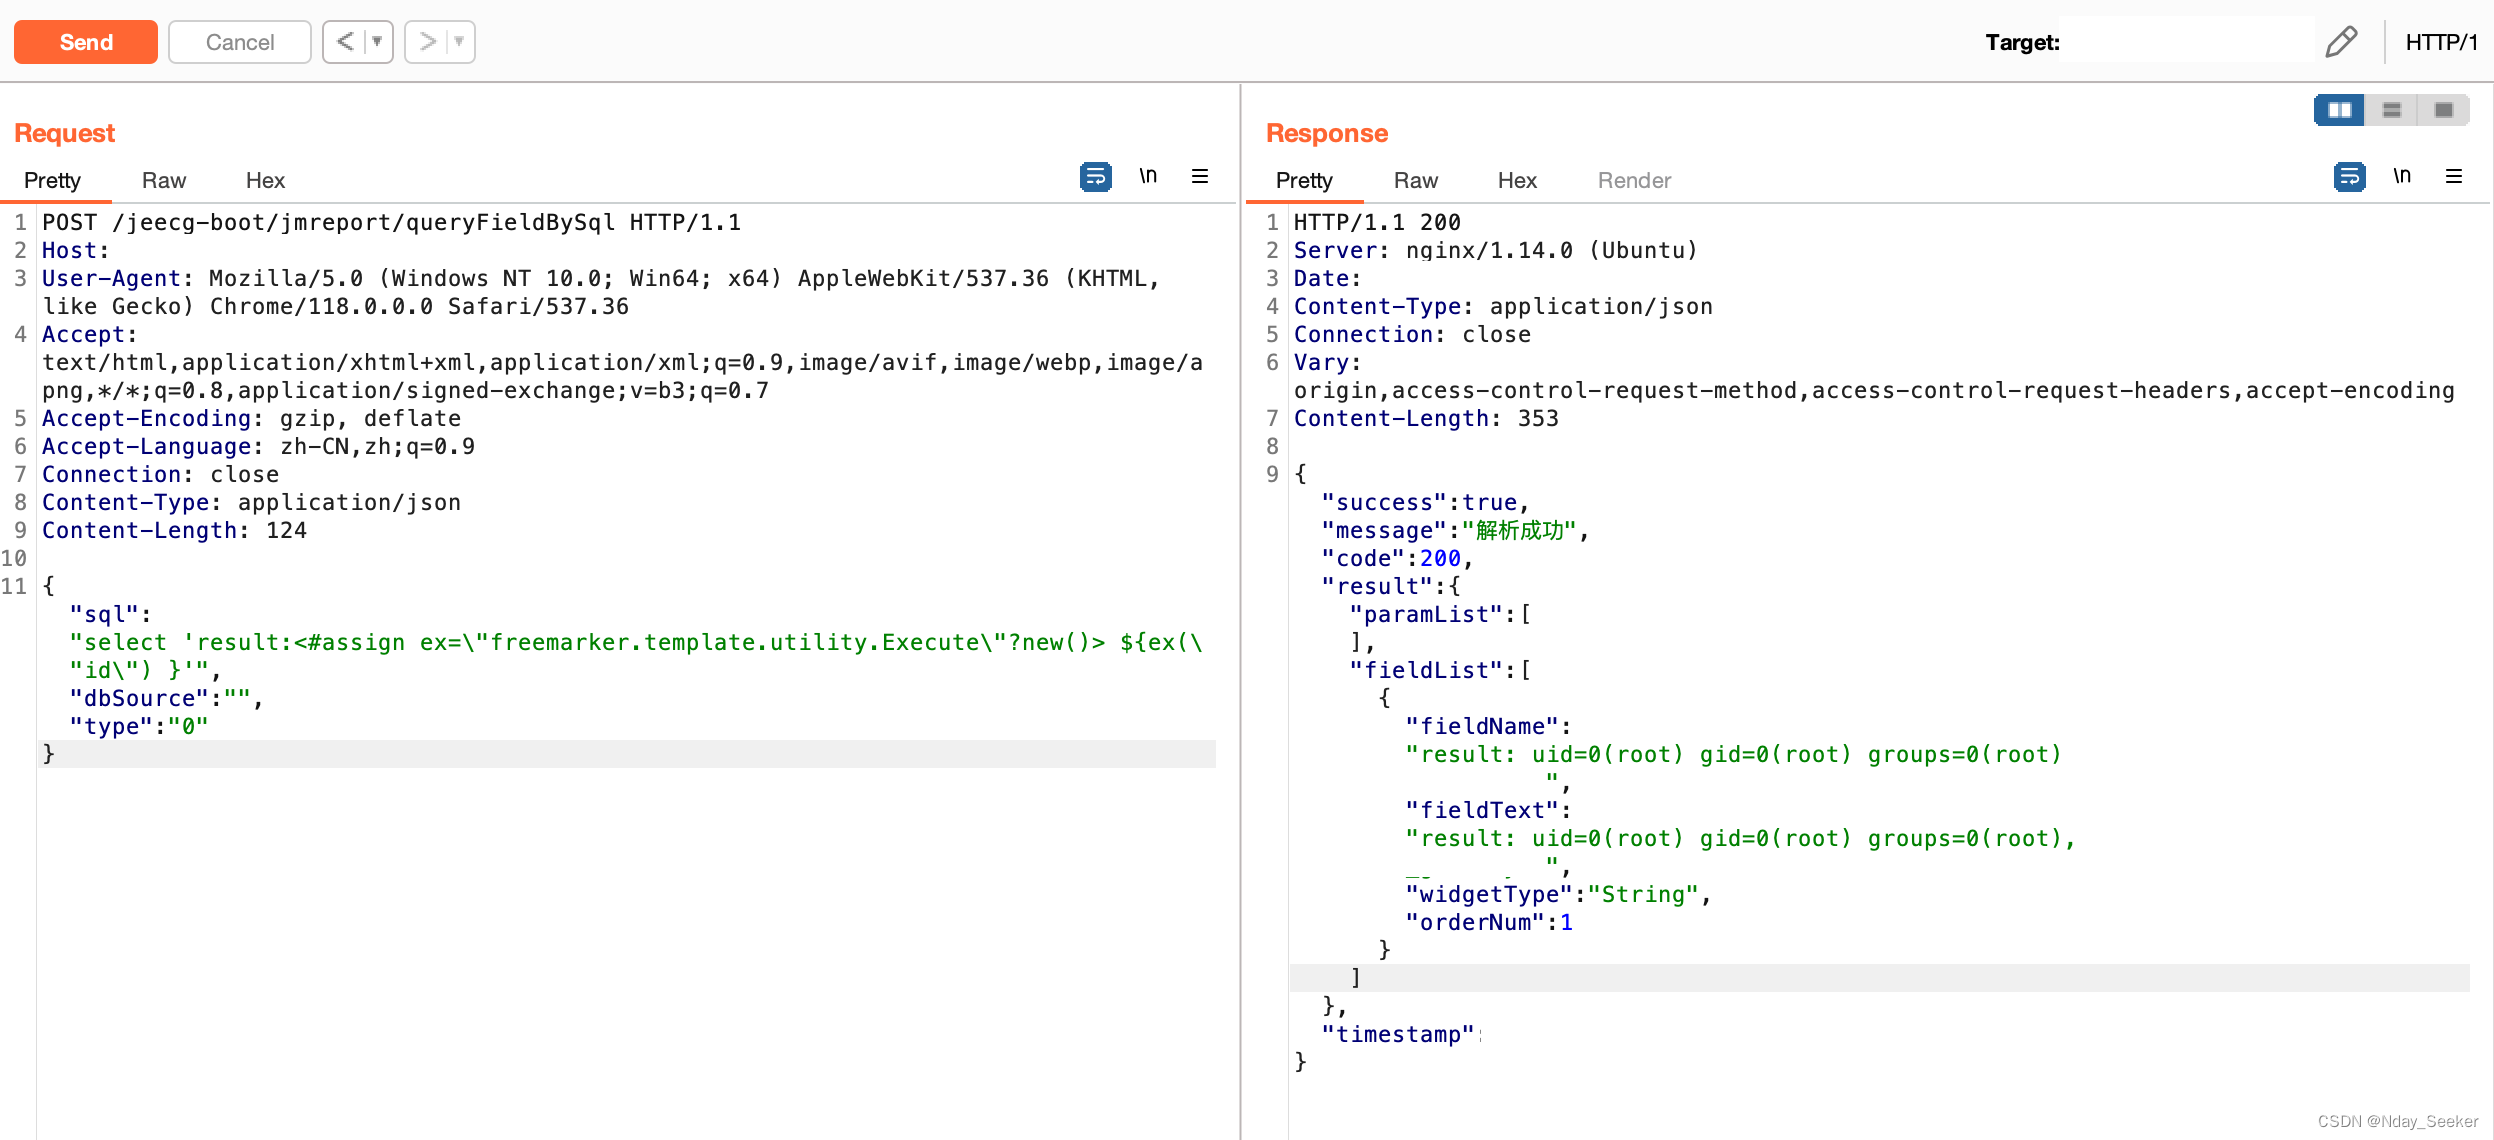
Task: Click the "widgetType":"String" line
Action: (1558, 895)
